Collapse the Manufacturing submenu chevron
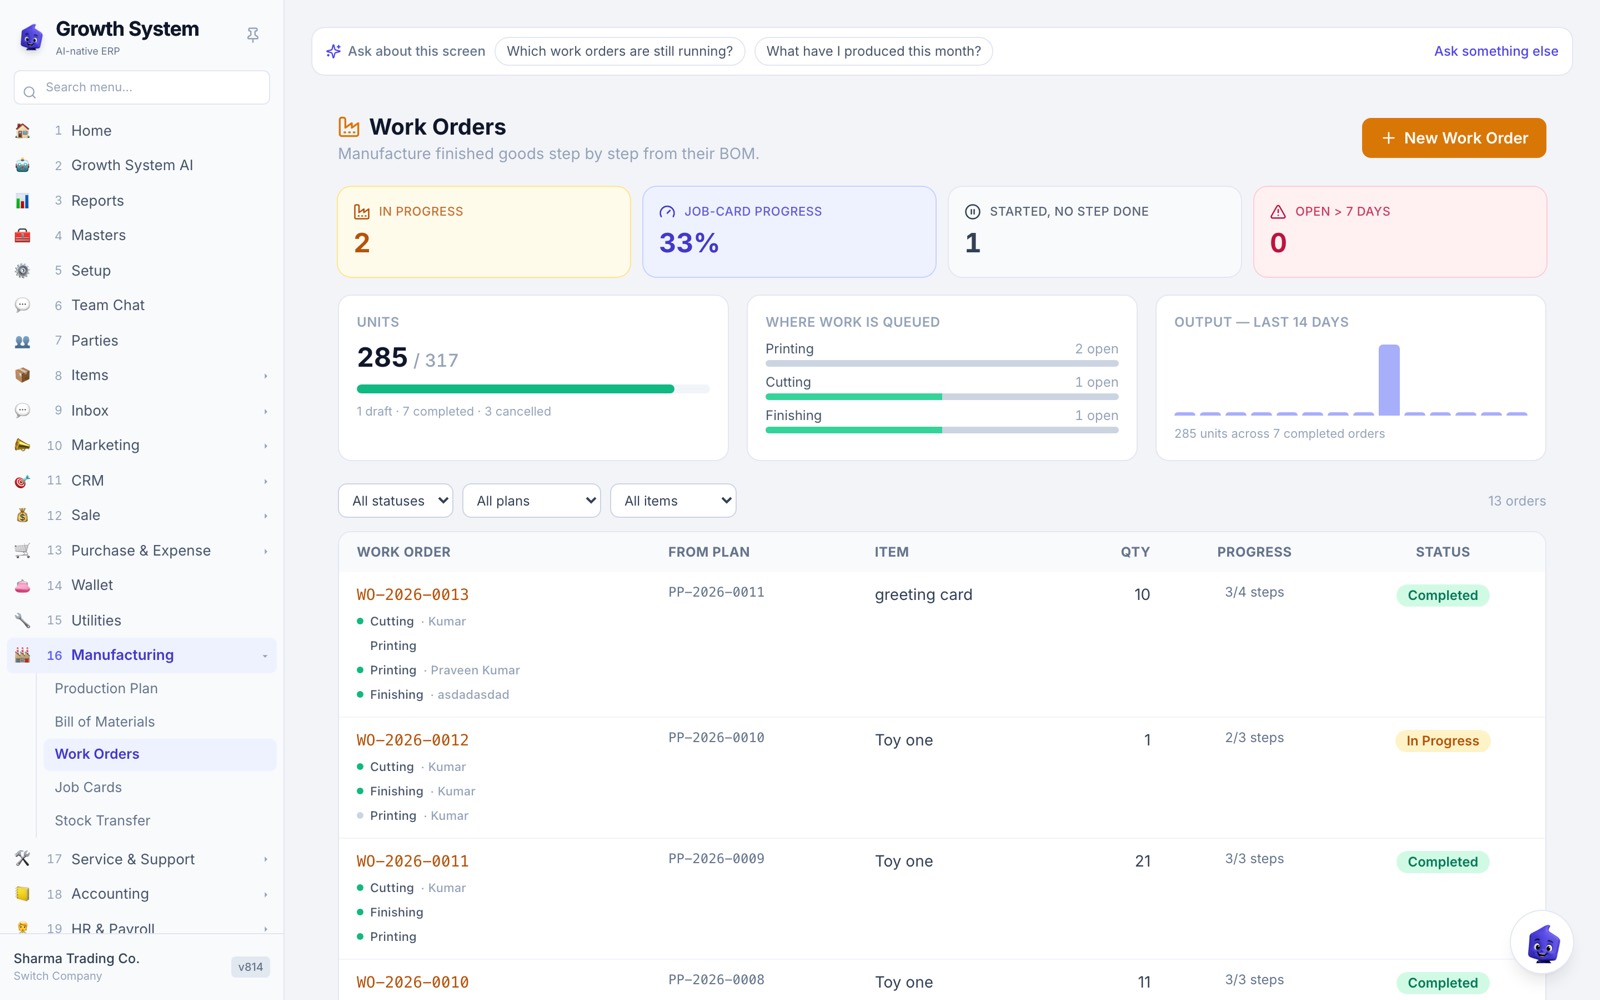Image resolution: width=1600 pixels, height=1000 pixels. (266, 656)
